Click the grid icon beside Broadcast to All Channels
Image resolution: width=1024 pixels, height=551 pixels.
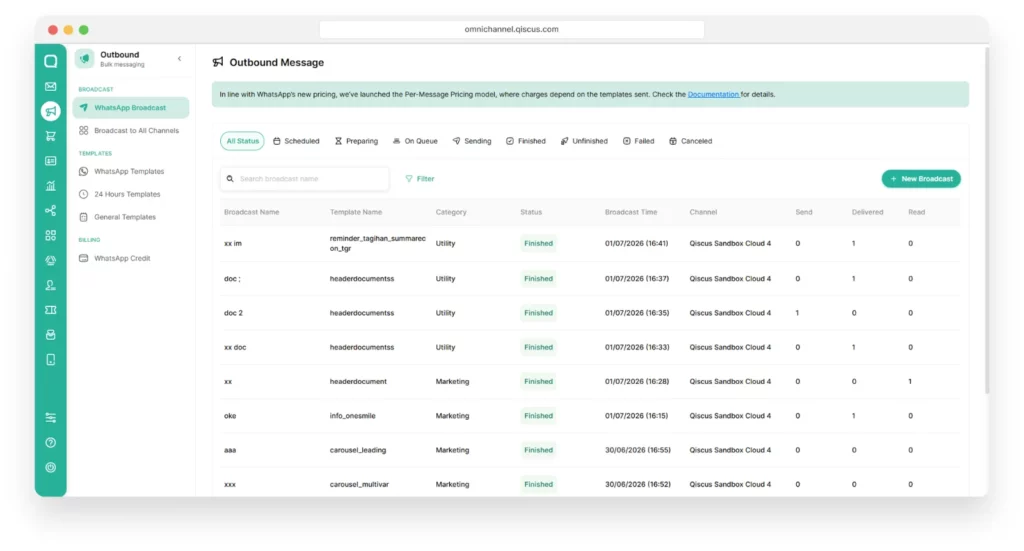[84, 131]
